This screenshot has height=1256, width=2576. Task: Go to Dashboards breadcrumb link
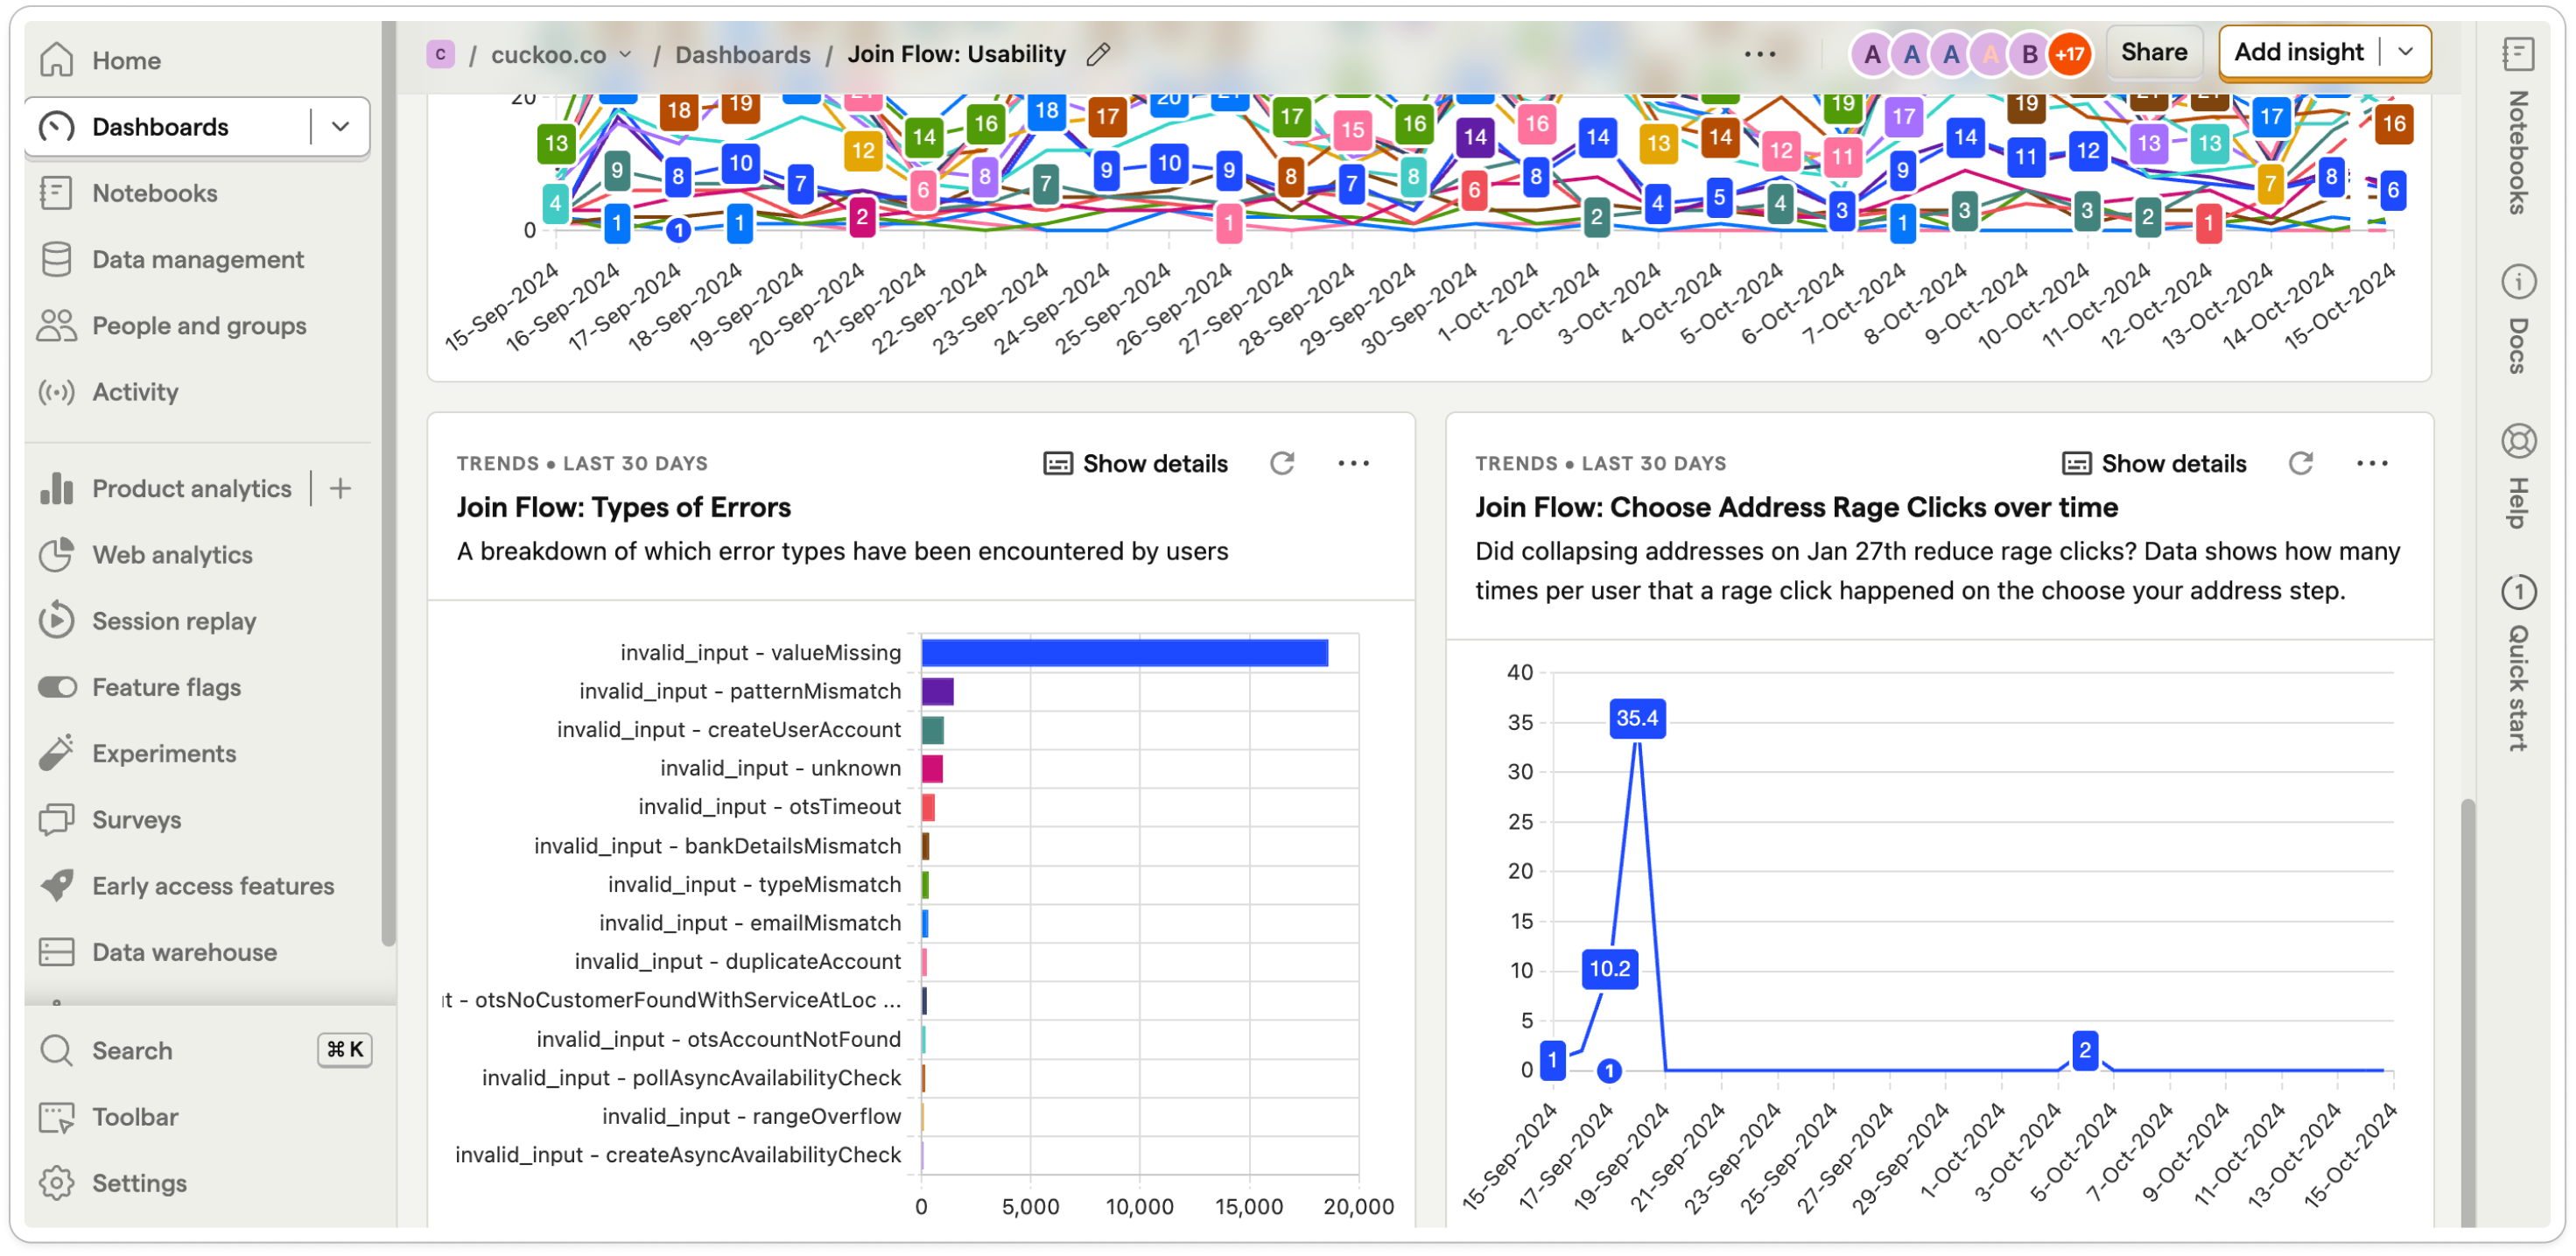coord(742,54)
